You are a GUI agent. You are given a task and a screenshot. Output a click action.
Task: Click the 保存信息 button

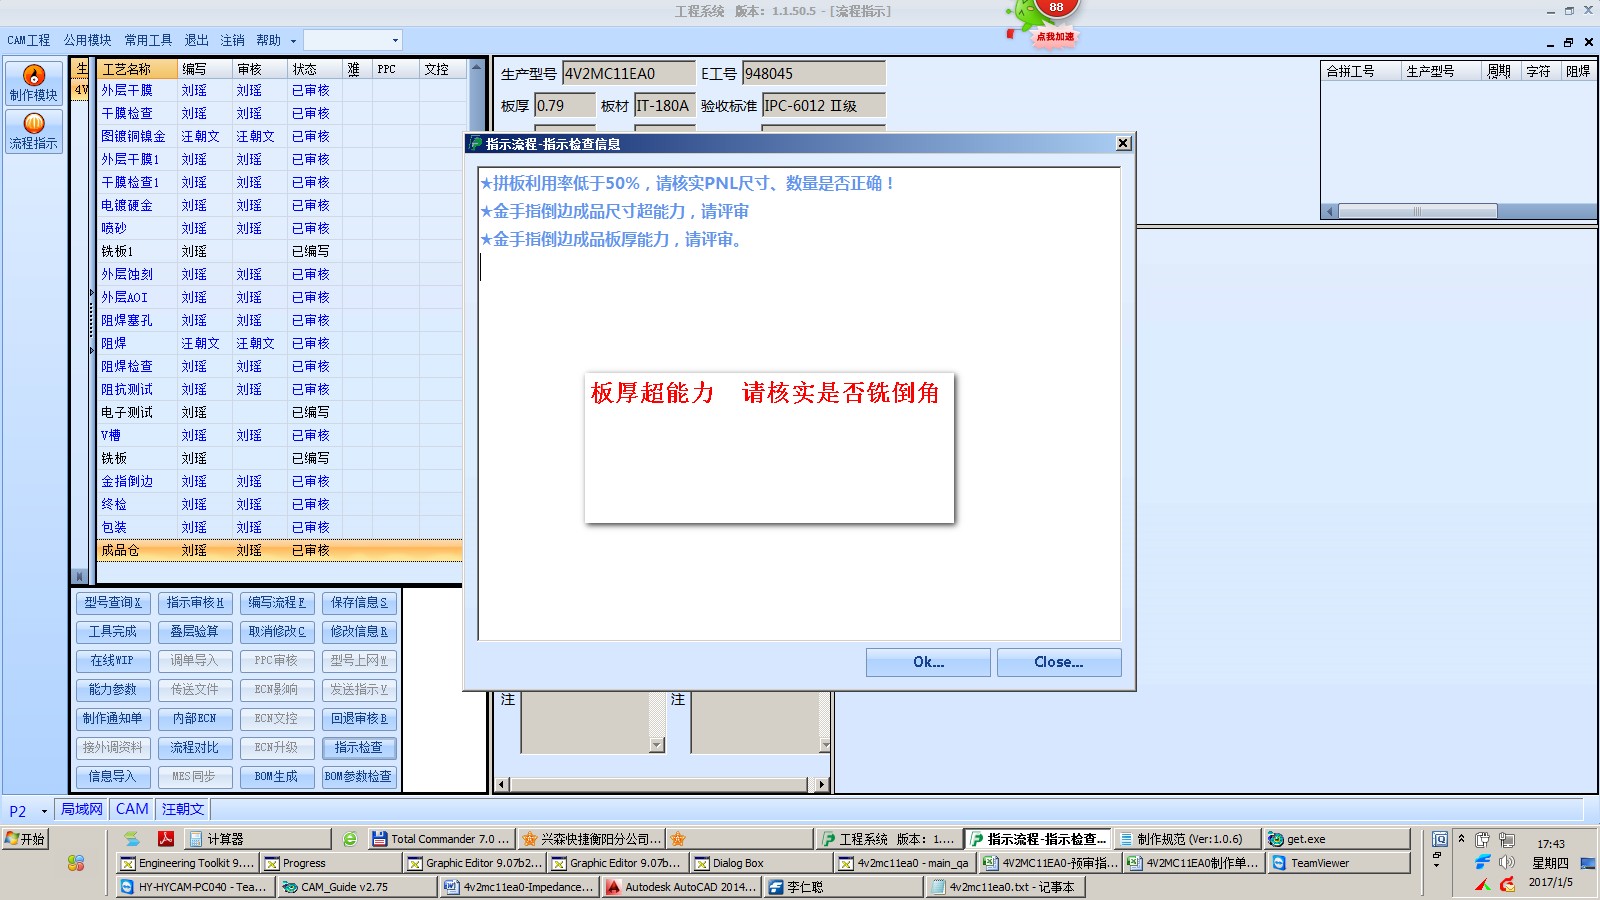359,603
